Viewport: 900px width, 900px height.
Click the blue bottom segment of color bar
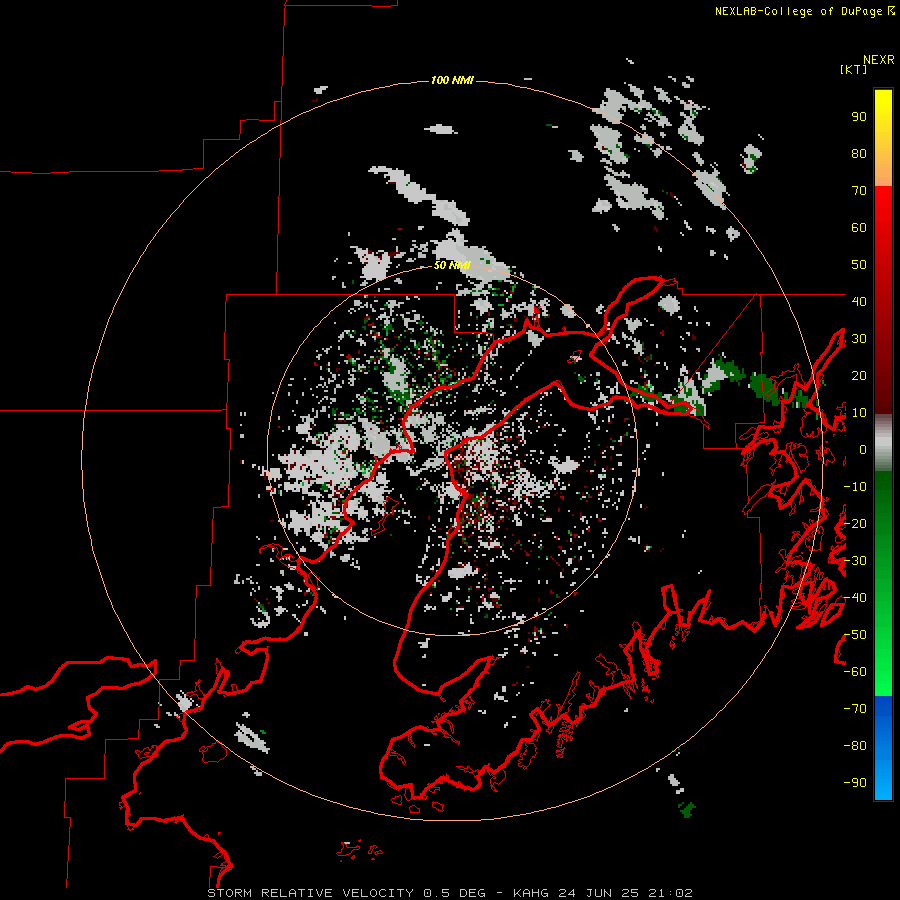pos(883,748)
